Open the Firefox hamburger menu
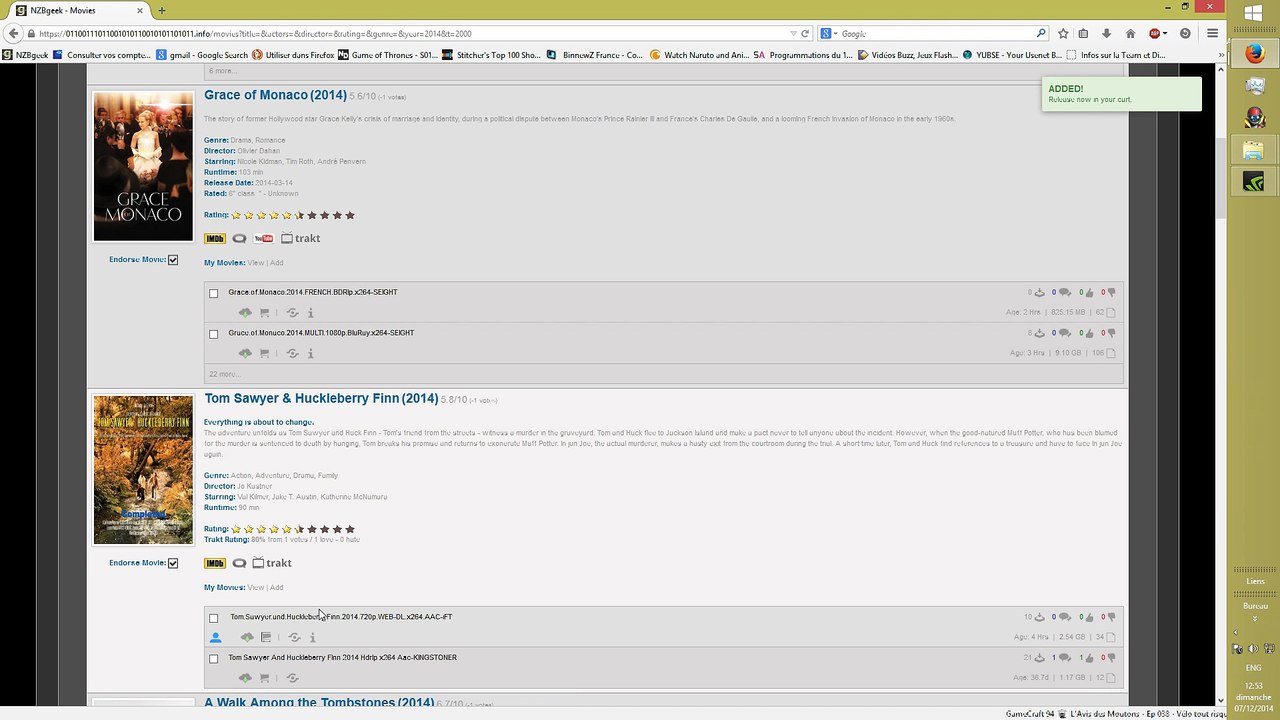1280x720 pixels. point(1212,34)
